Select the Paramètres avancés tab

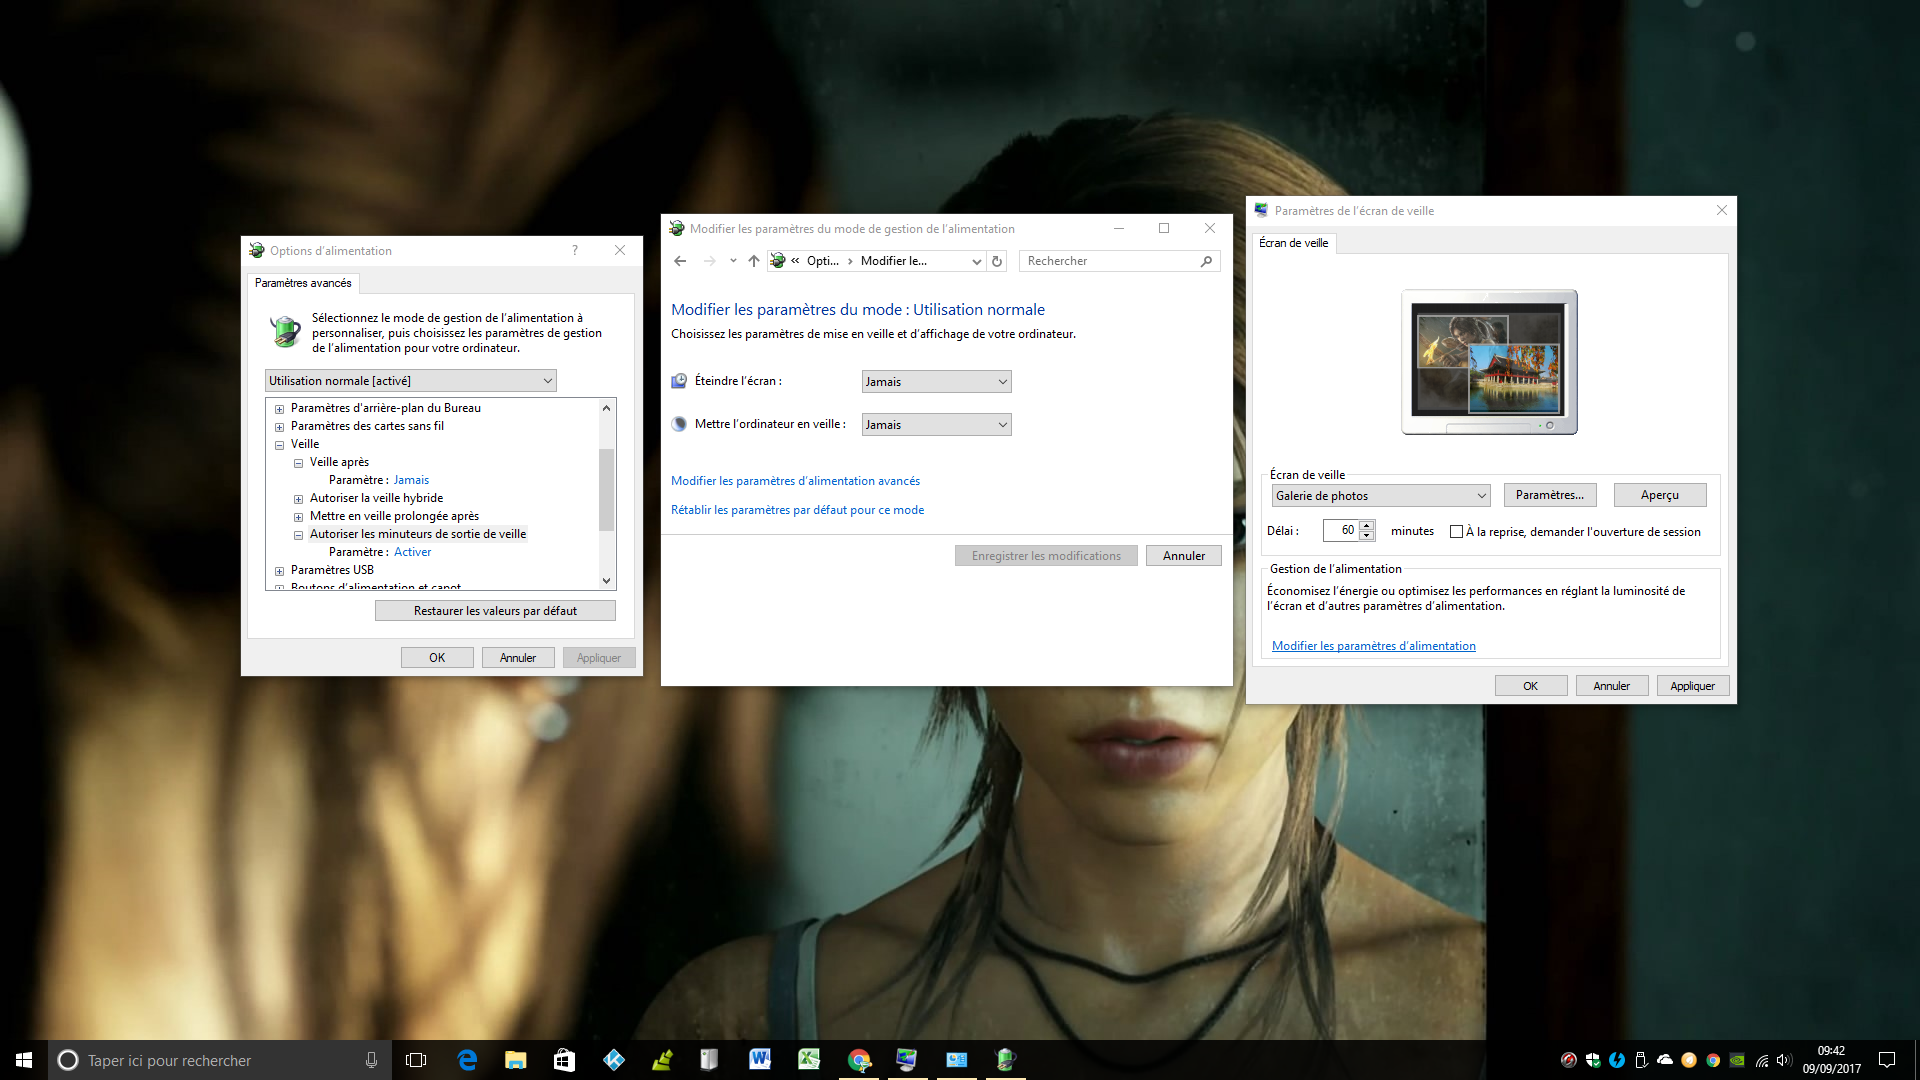[x=303, y=283]
